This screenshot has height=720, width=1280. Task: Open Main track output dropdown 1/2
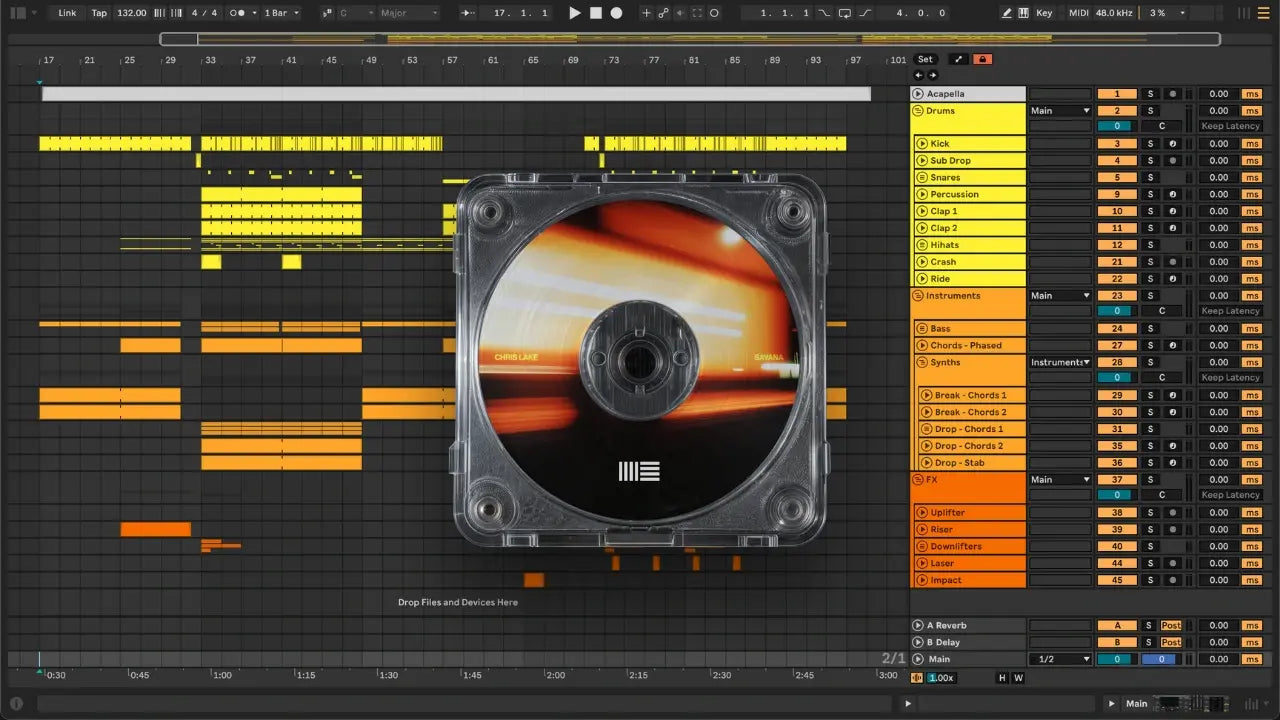(1060, 659)
